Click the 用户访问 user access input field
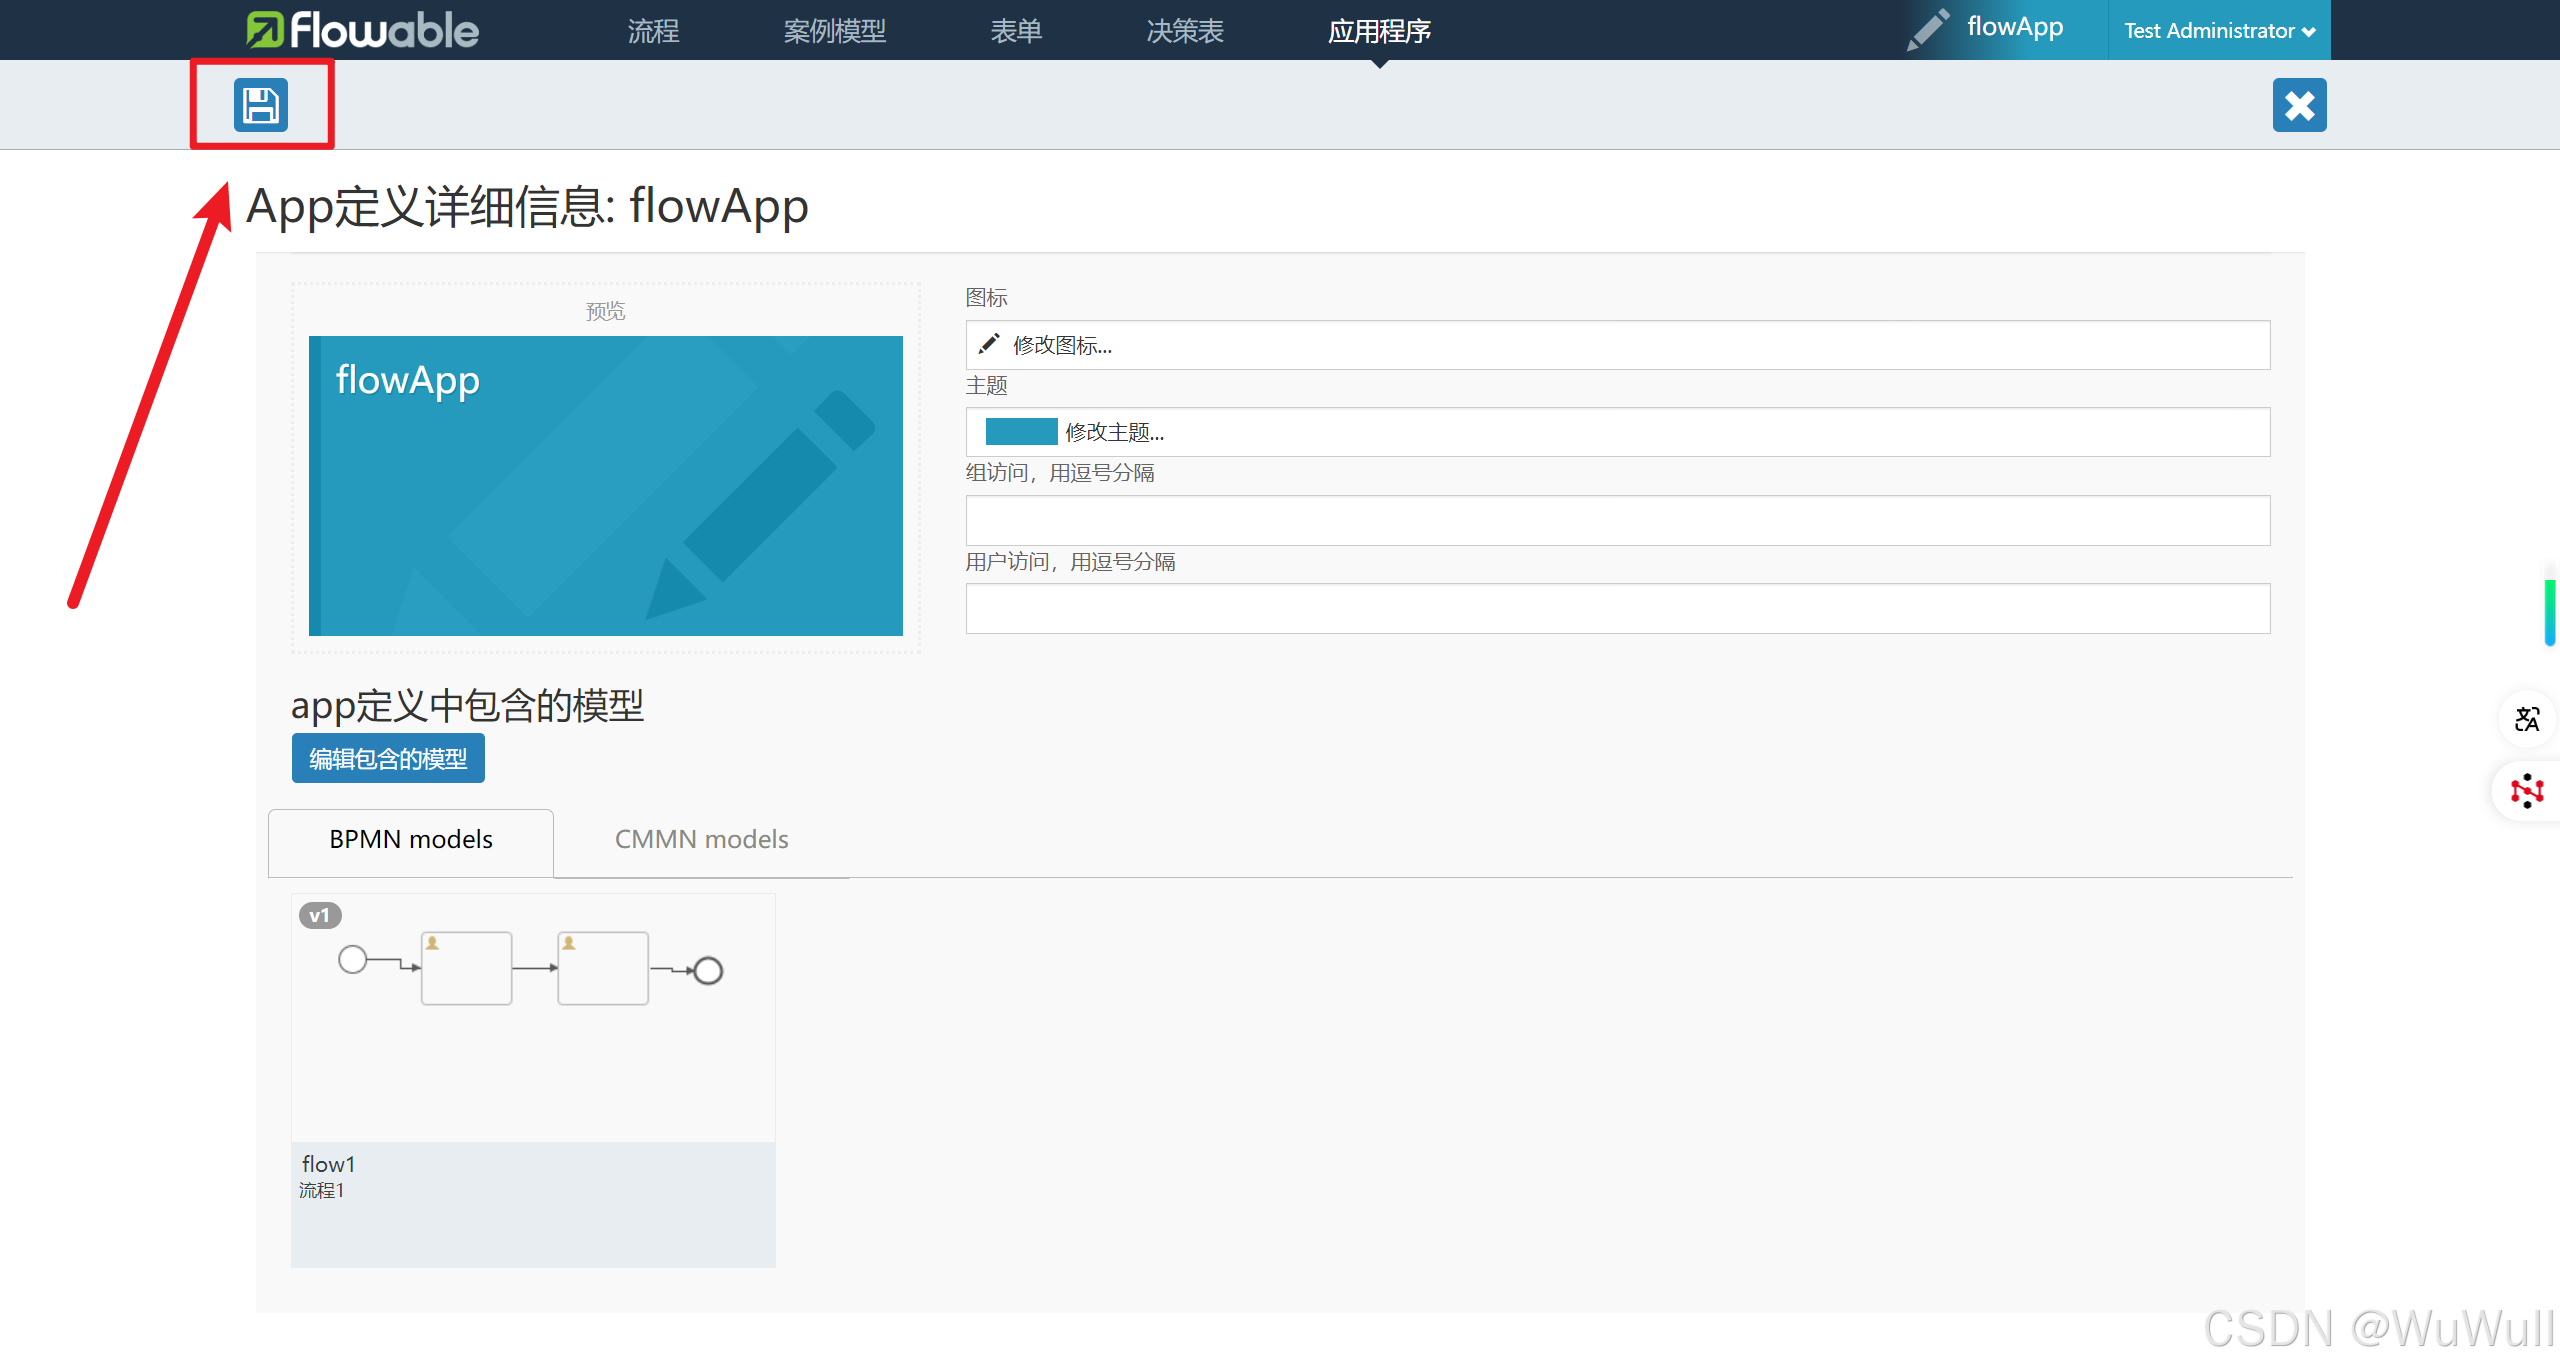The height and width of the screenshot is (1371, 2560). [1617, 608]
